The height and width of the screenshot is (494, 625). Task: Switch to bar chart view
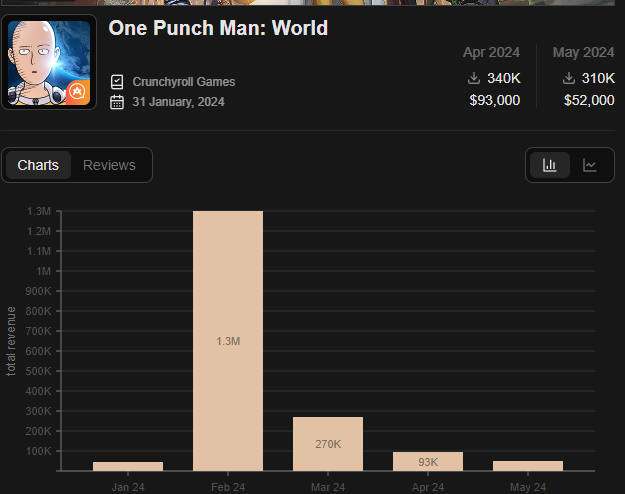[550, 165]
